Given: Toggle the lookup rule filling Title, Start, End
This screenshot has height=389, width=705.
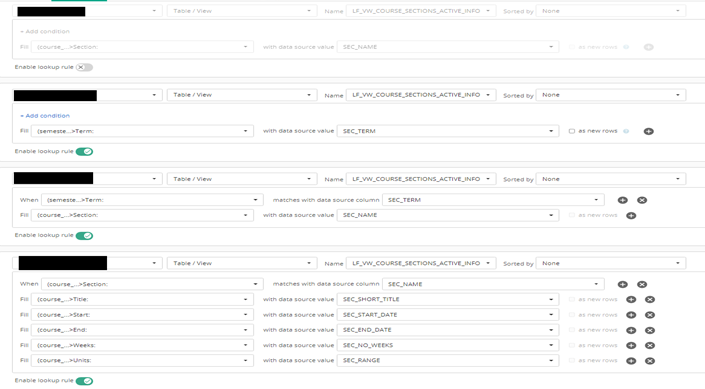Looking at the screenshot, I should pos(84,381).
